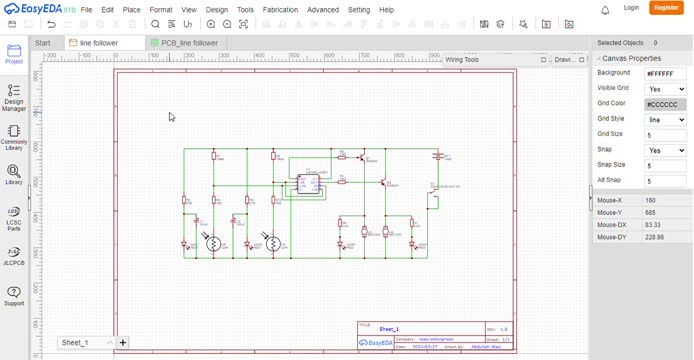Image resolution: width=694 pixels, height=360 pixels.
Task: Open the Snap dropdown showing 'Yes'
Action: [x=665, y=151]
